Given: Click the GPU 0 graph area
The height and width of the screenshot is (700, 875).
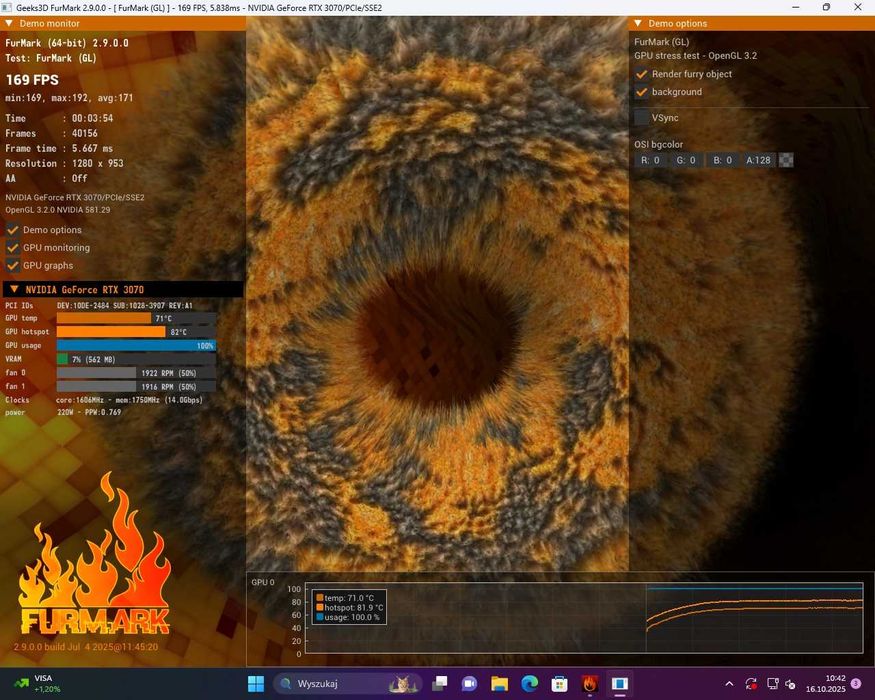Looking at the screenshot, I should pos(584,617).
